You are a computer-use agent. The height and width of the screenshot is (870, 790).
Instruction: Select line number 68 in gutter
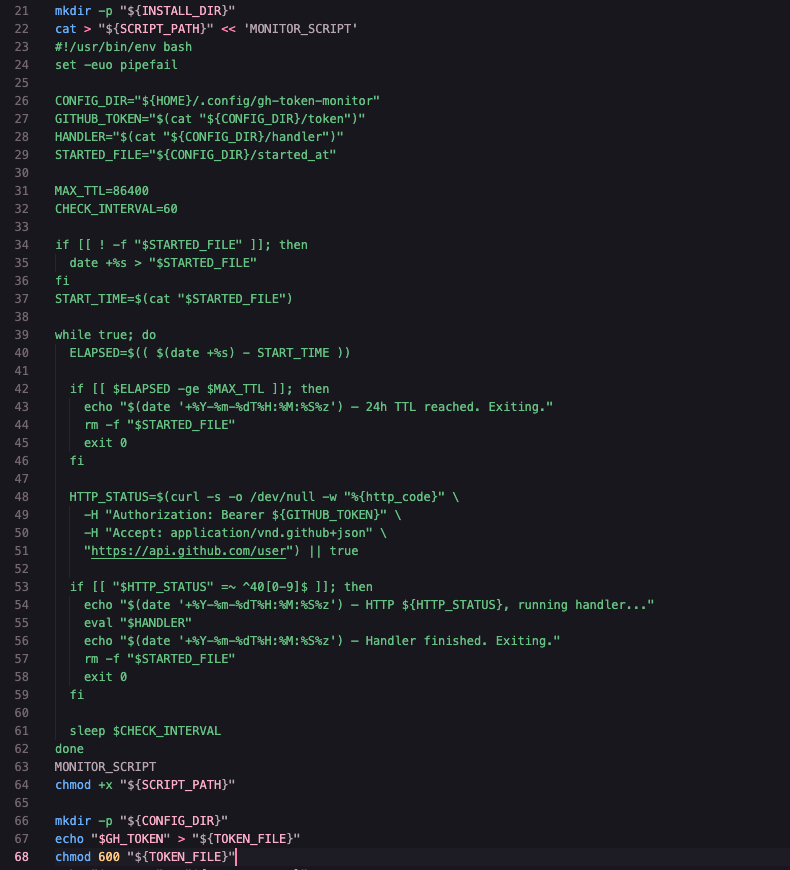pyautogui.click(x=22, y=857)
